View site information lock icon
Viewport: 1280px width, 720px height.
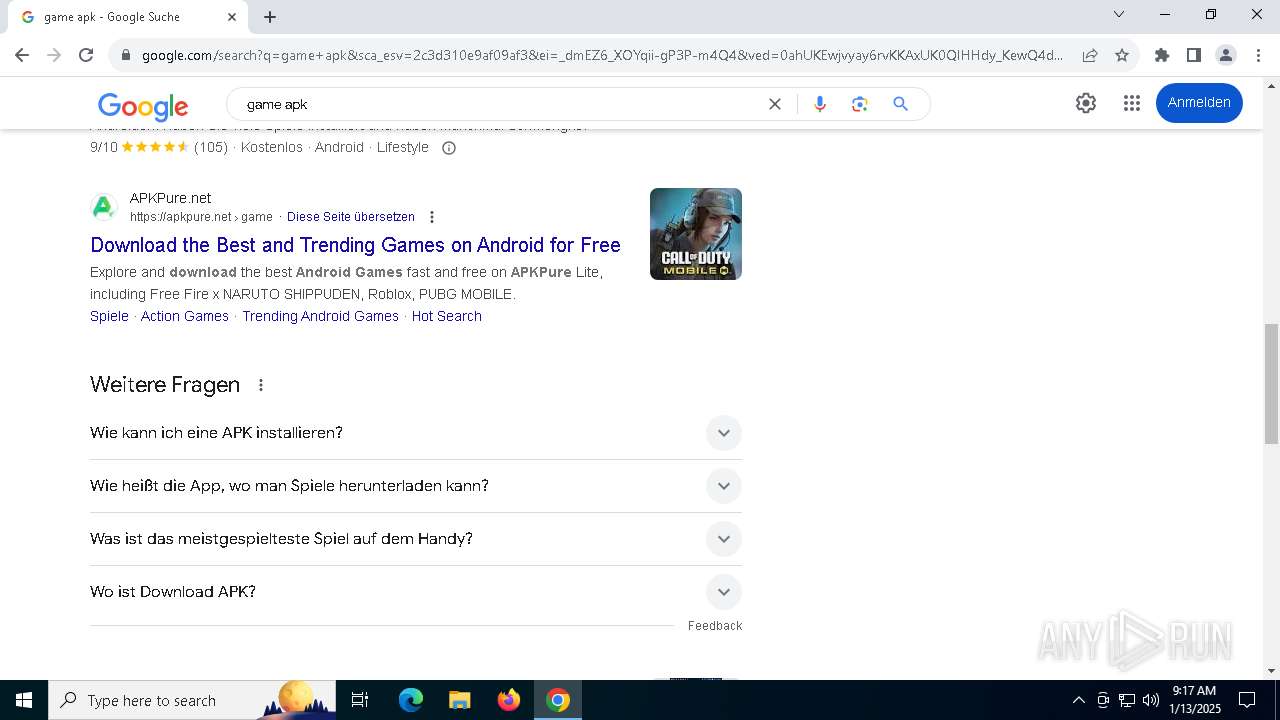coord(126,55)
